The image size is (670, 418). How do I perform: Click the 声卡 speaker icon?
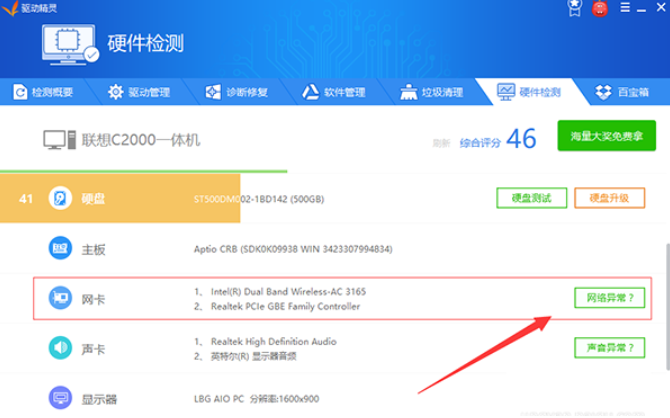(x=60, y=348)
